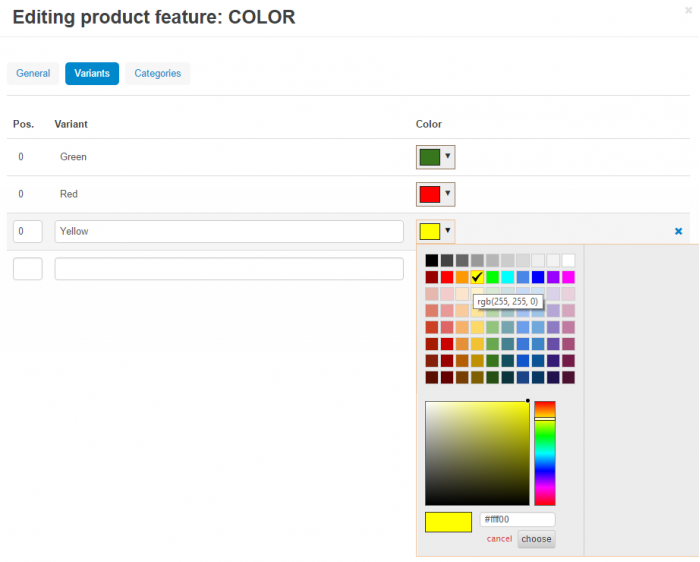Pick the black swatch in the palette

point(432,260)
